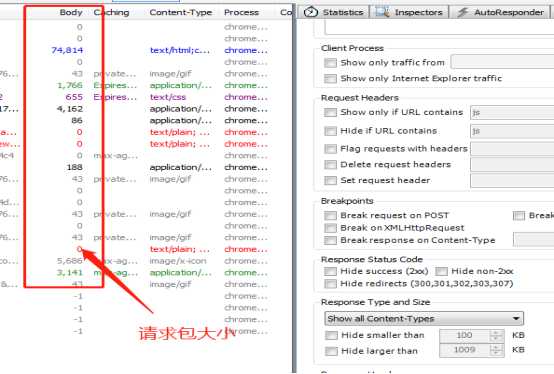Screen dimensions: 554x374
Task: Enable Hide smaller than checkbox
Action: 331,335
